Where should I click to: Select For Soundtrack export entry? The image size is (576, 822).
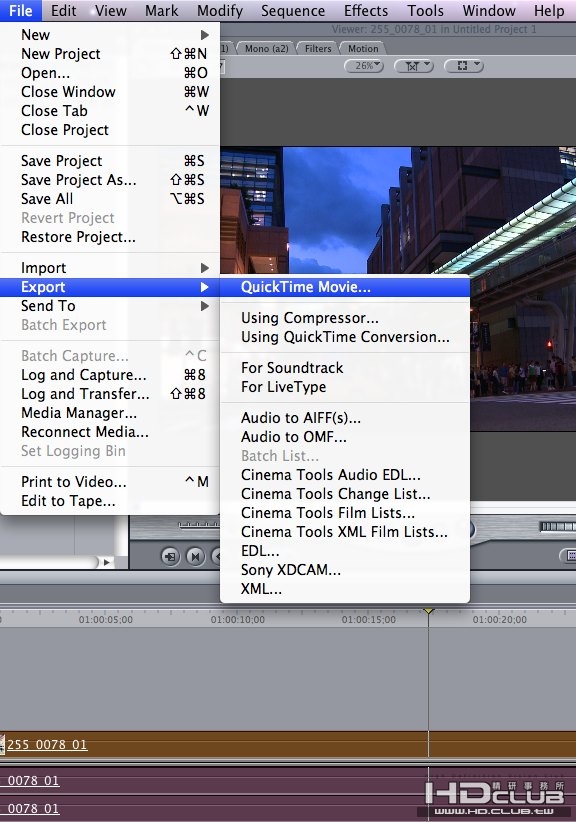pos(345,367)
